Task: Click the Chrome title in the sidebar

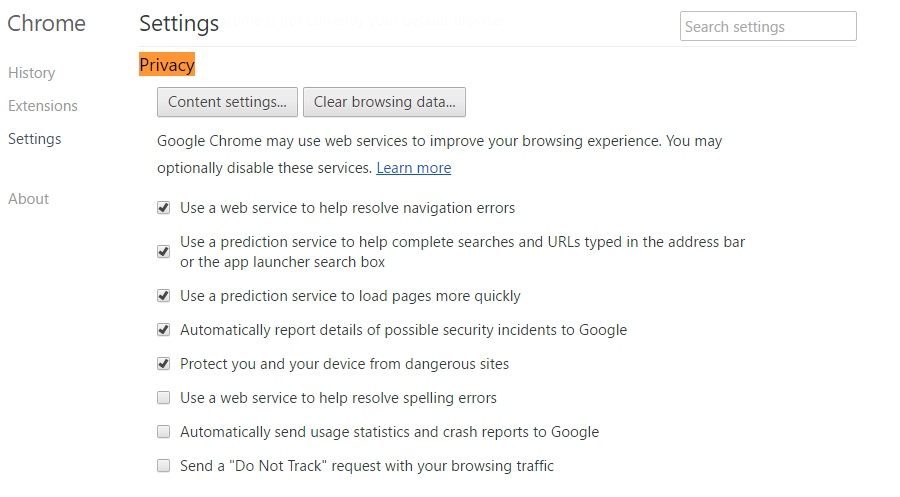Action: pyautogui.click(x=46, y=24)
